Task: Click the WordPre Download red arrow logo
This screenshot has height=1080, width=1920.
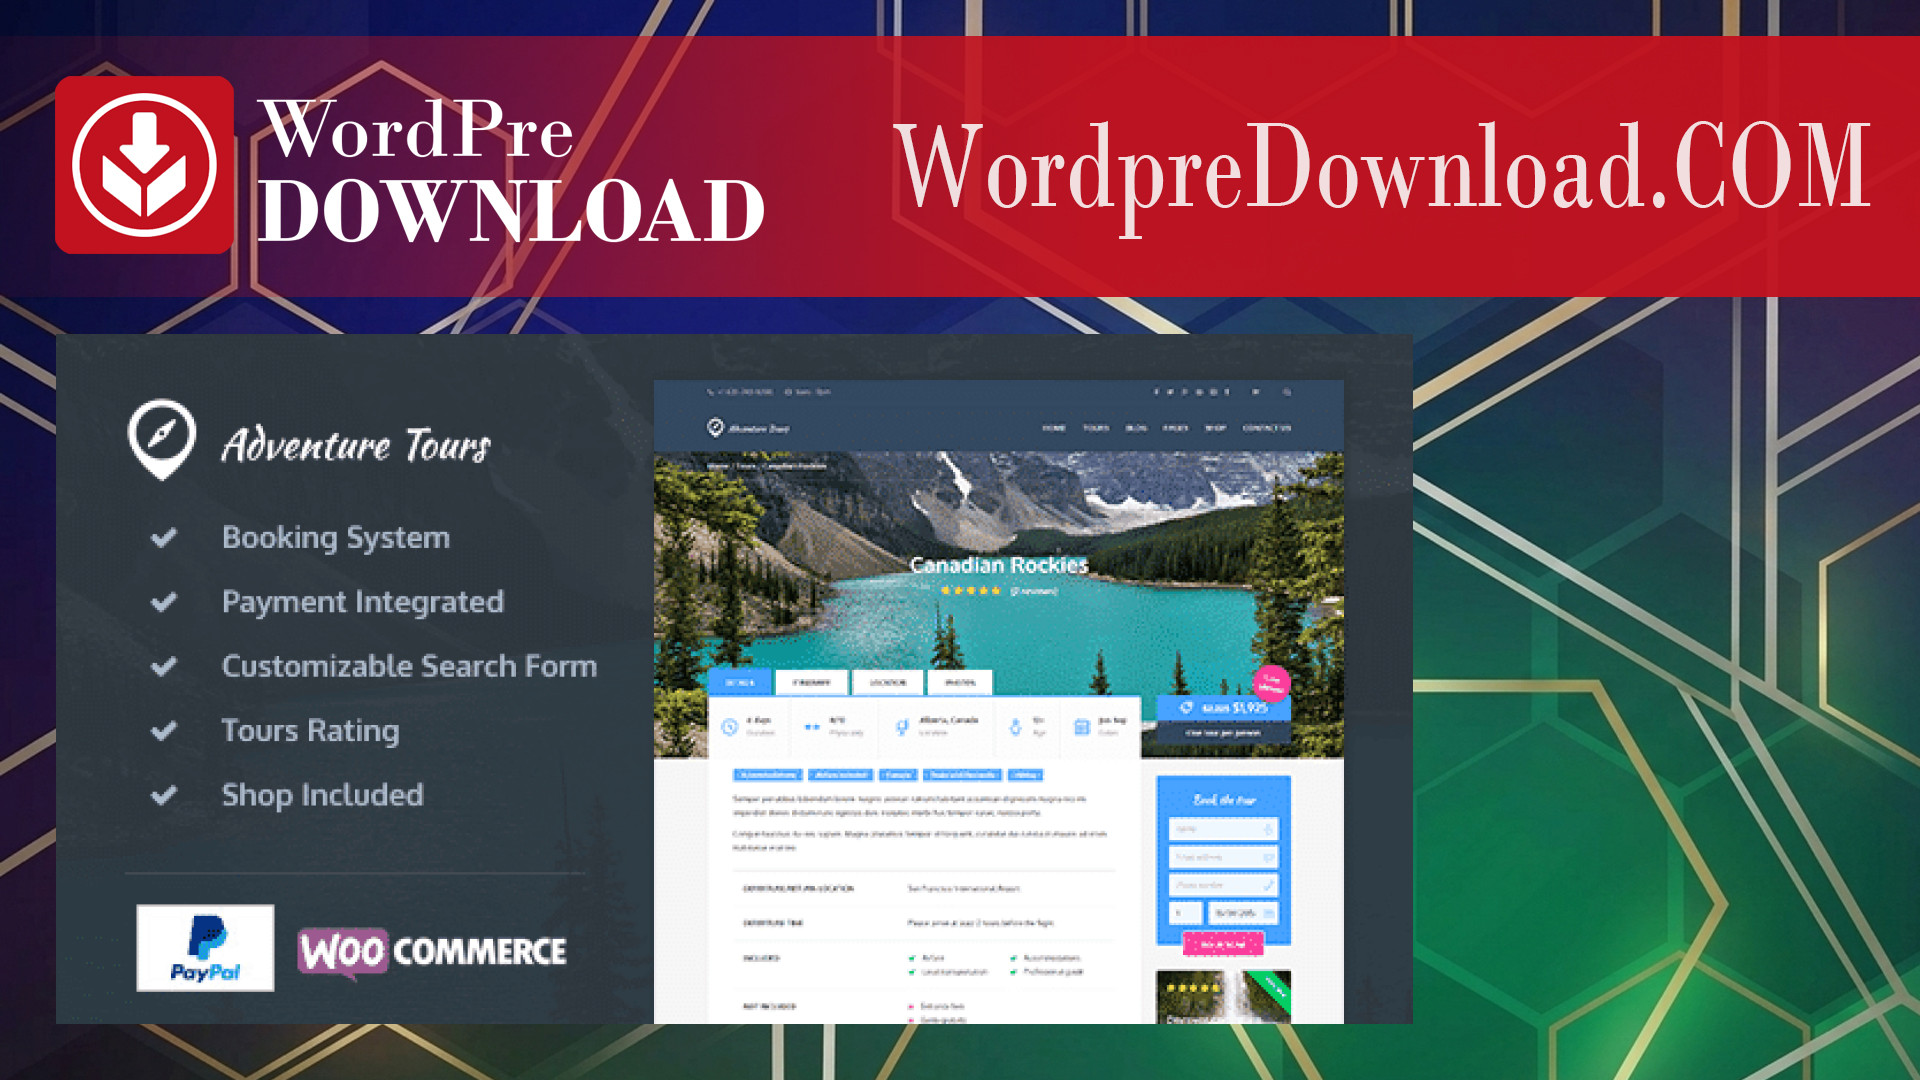Action: tap(145, 165)
